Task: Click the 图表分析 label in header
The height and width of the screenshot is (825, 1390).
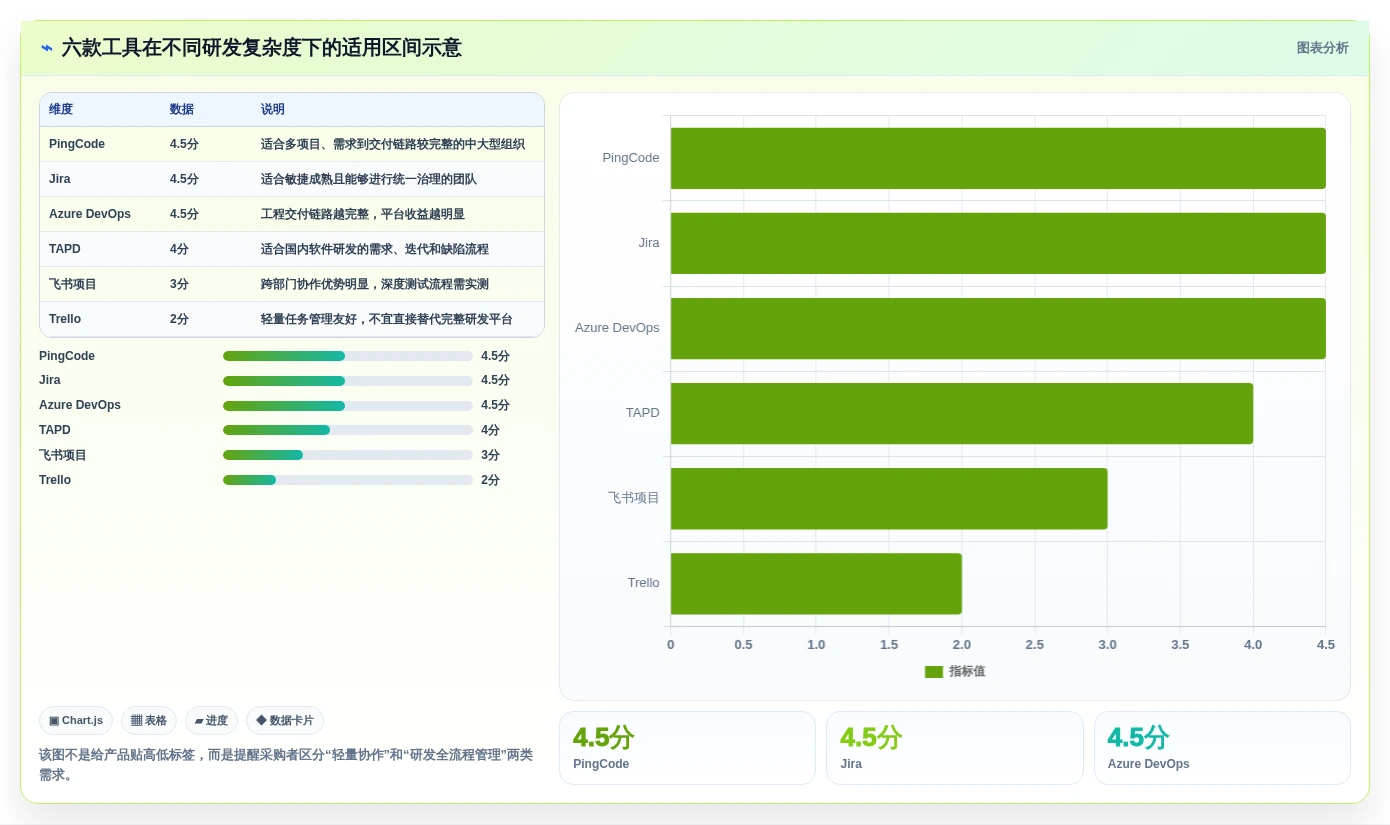Action: (x=1322, y=48)
